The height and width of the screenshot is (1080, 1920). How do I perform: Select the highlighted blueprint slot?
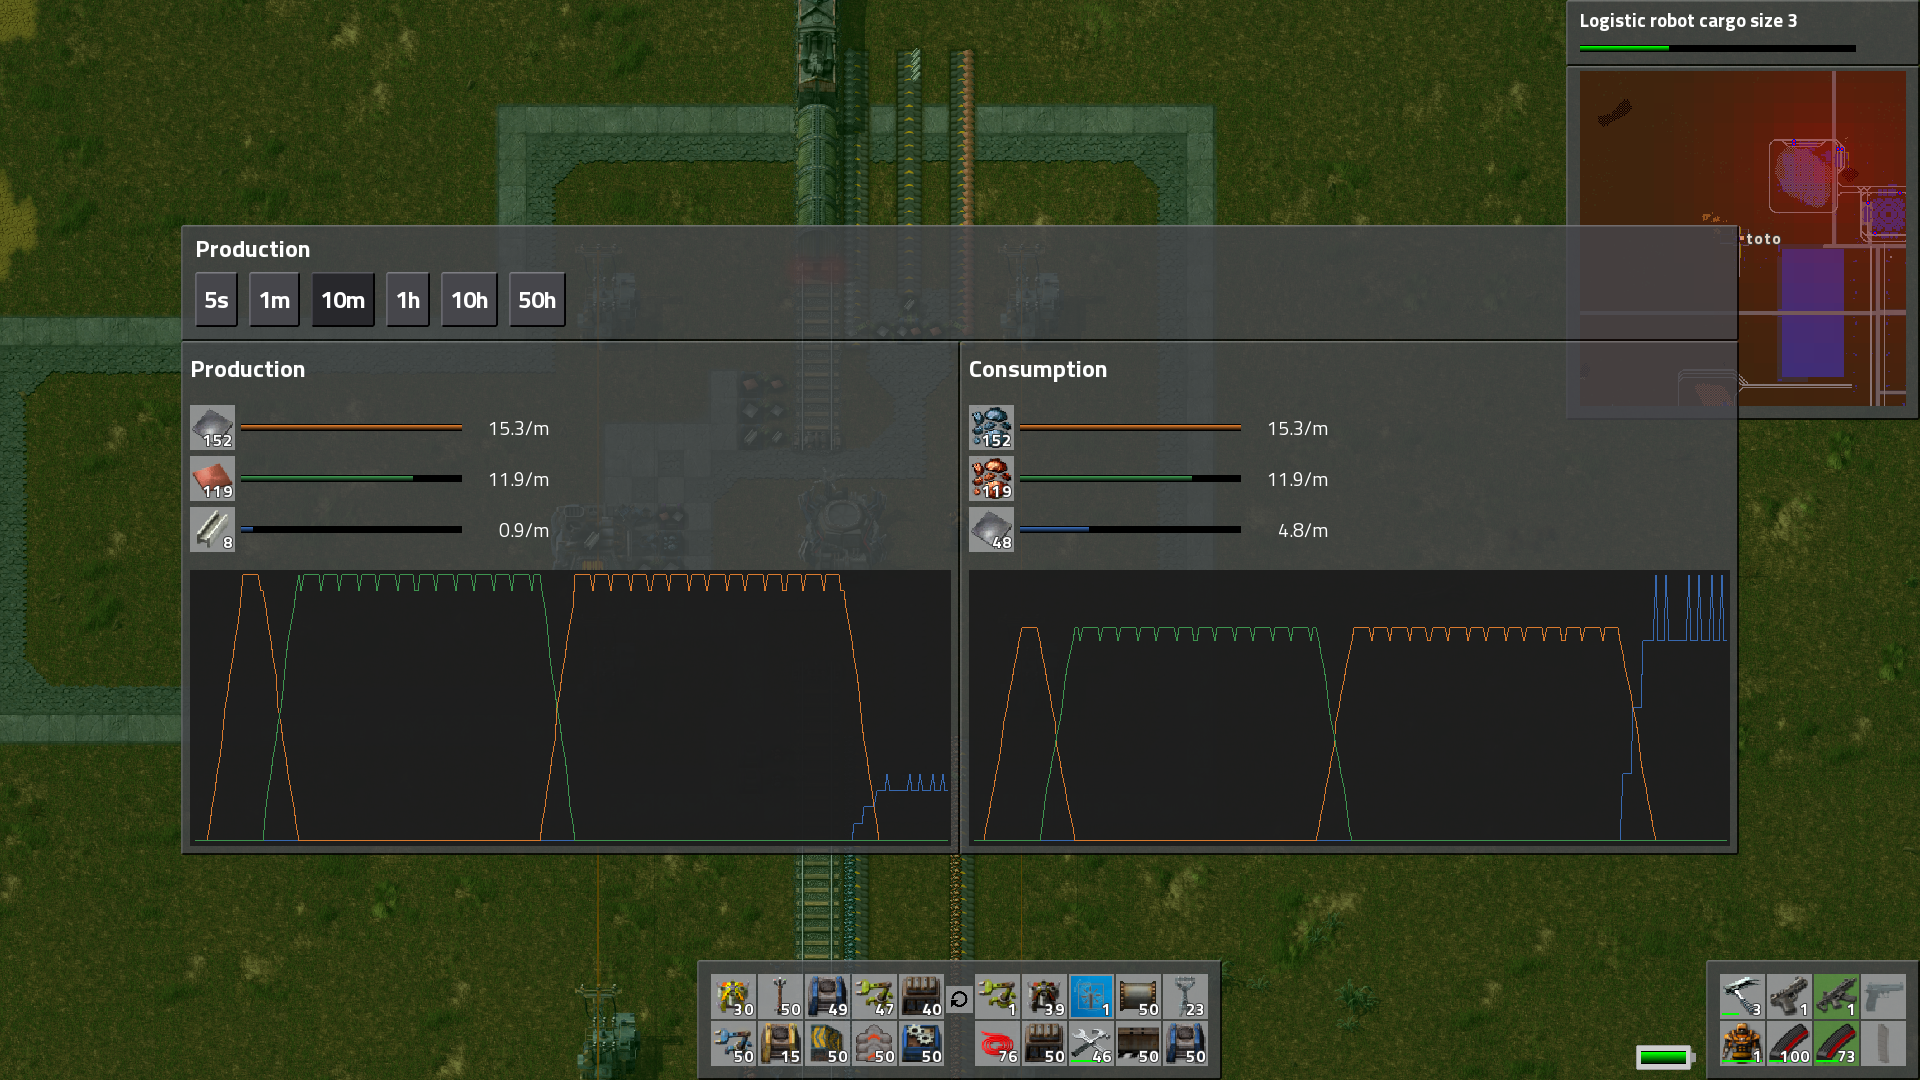(1091, 997)
